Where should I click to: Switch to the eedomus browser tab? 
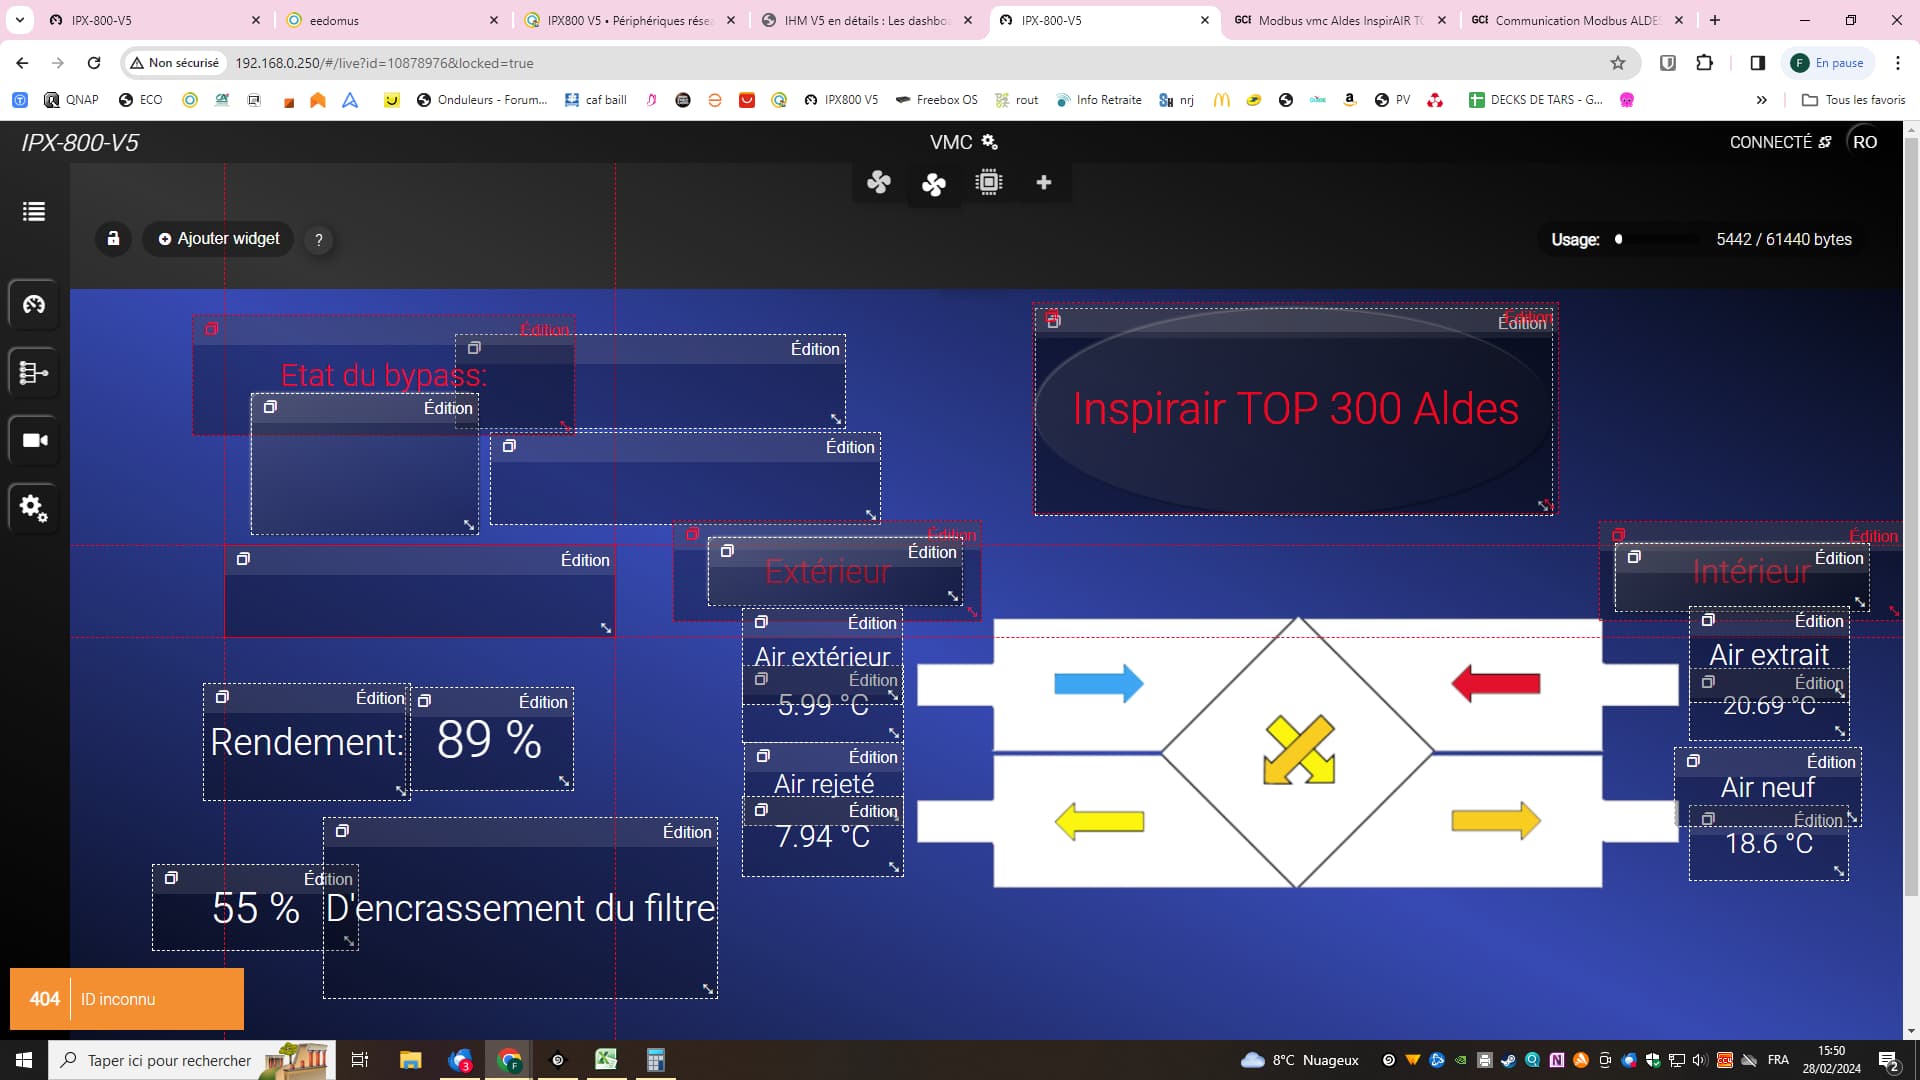391,20
